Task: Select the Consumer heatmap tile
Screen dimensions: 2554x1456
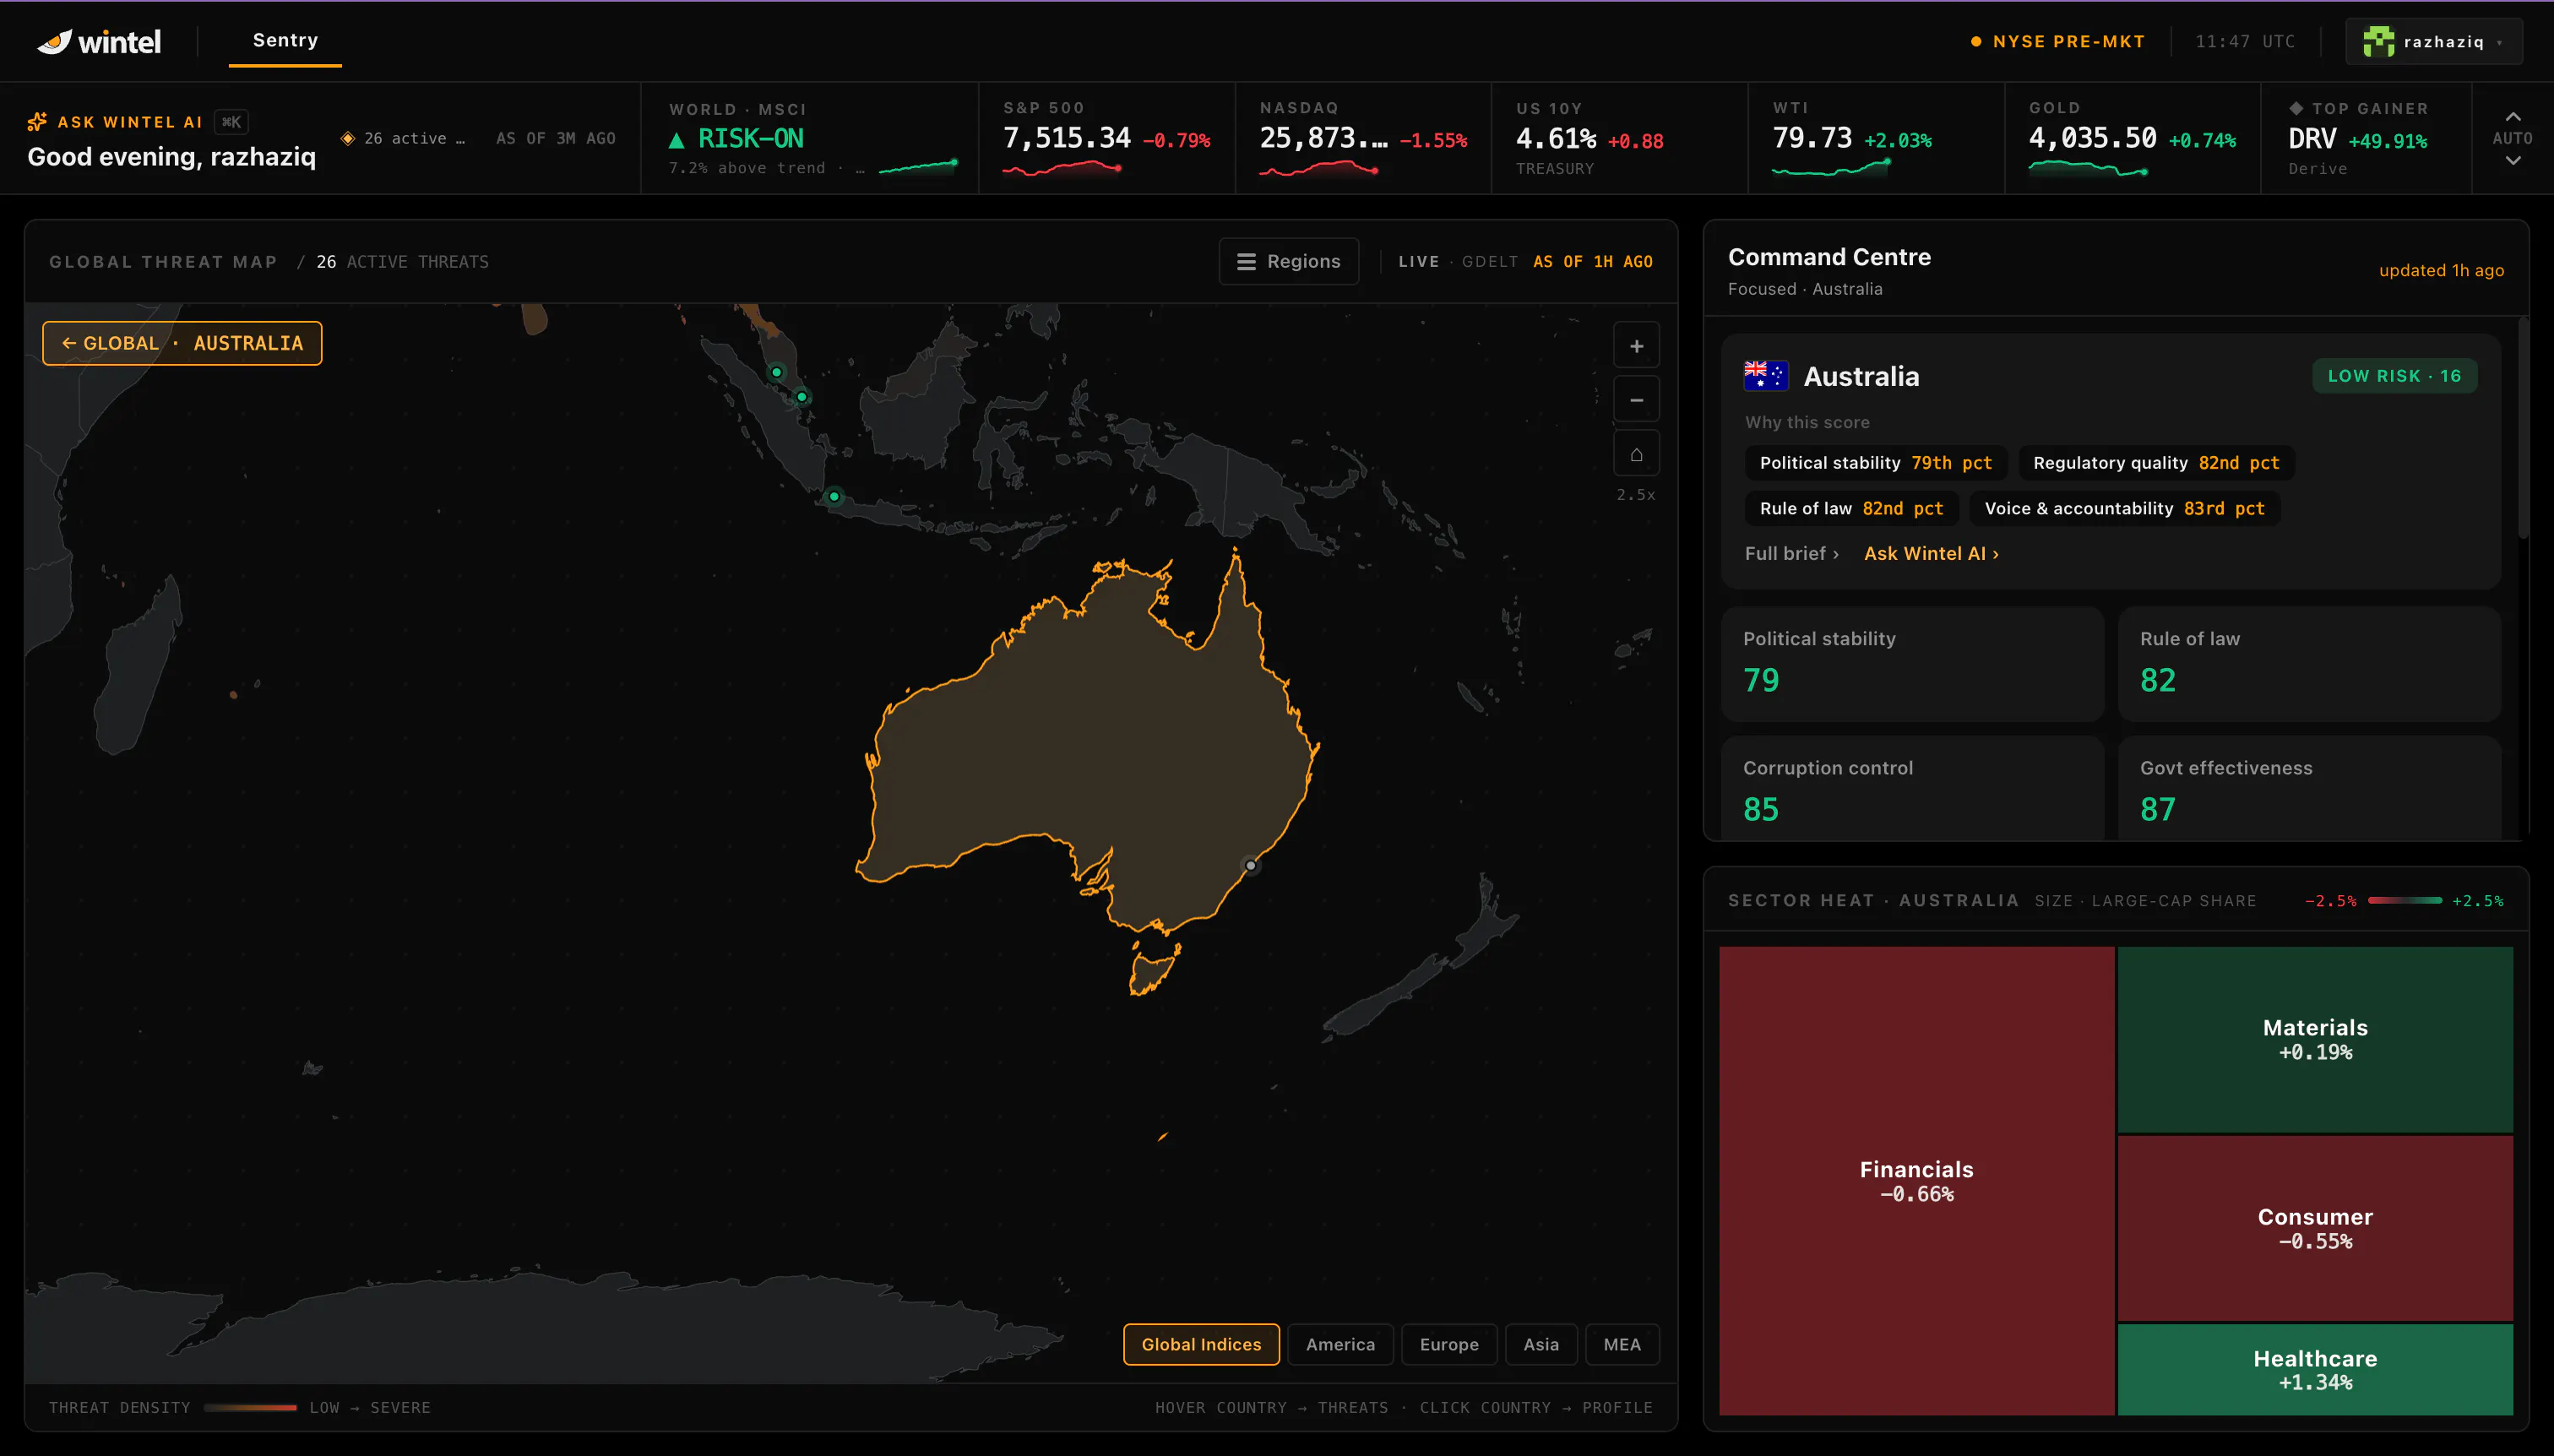Action: [2315, 1228]
